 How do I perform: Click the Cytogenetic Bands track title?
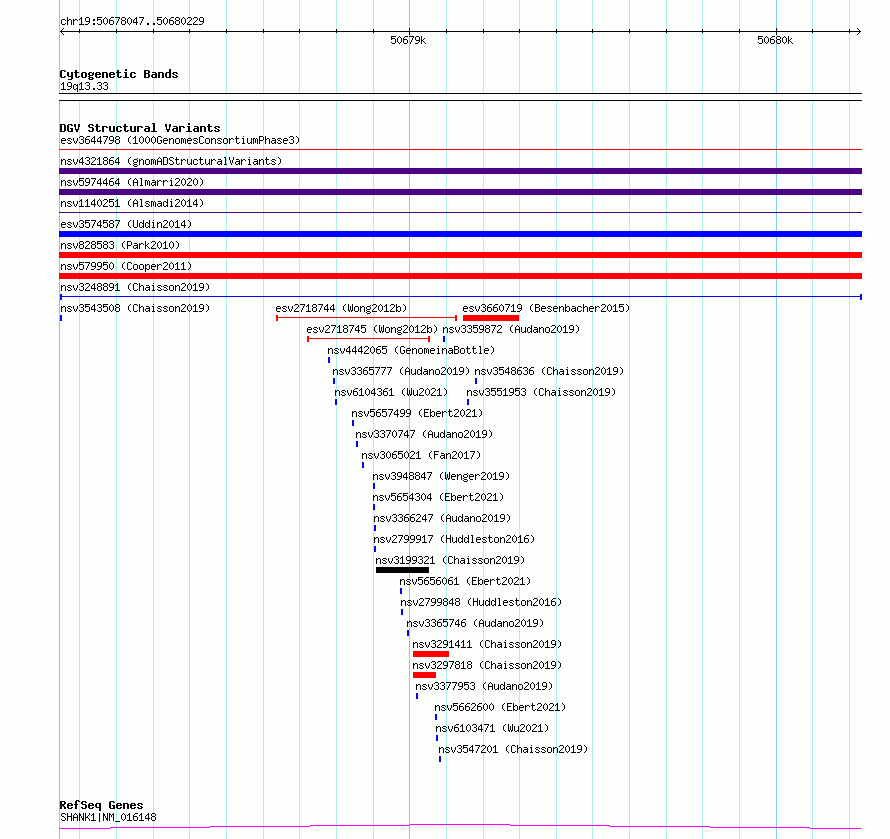119,74
